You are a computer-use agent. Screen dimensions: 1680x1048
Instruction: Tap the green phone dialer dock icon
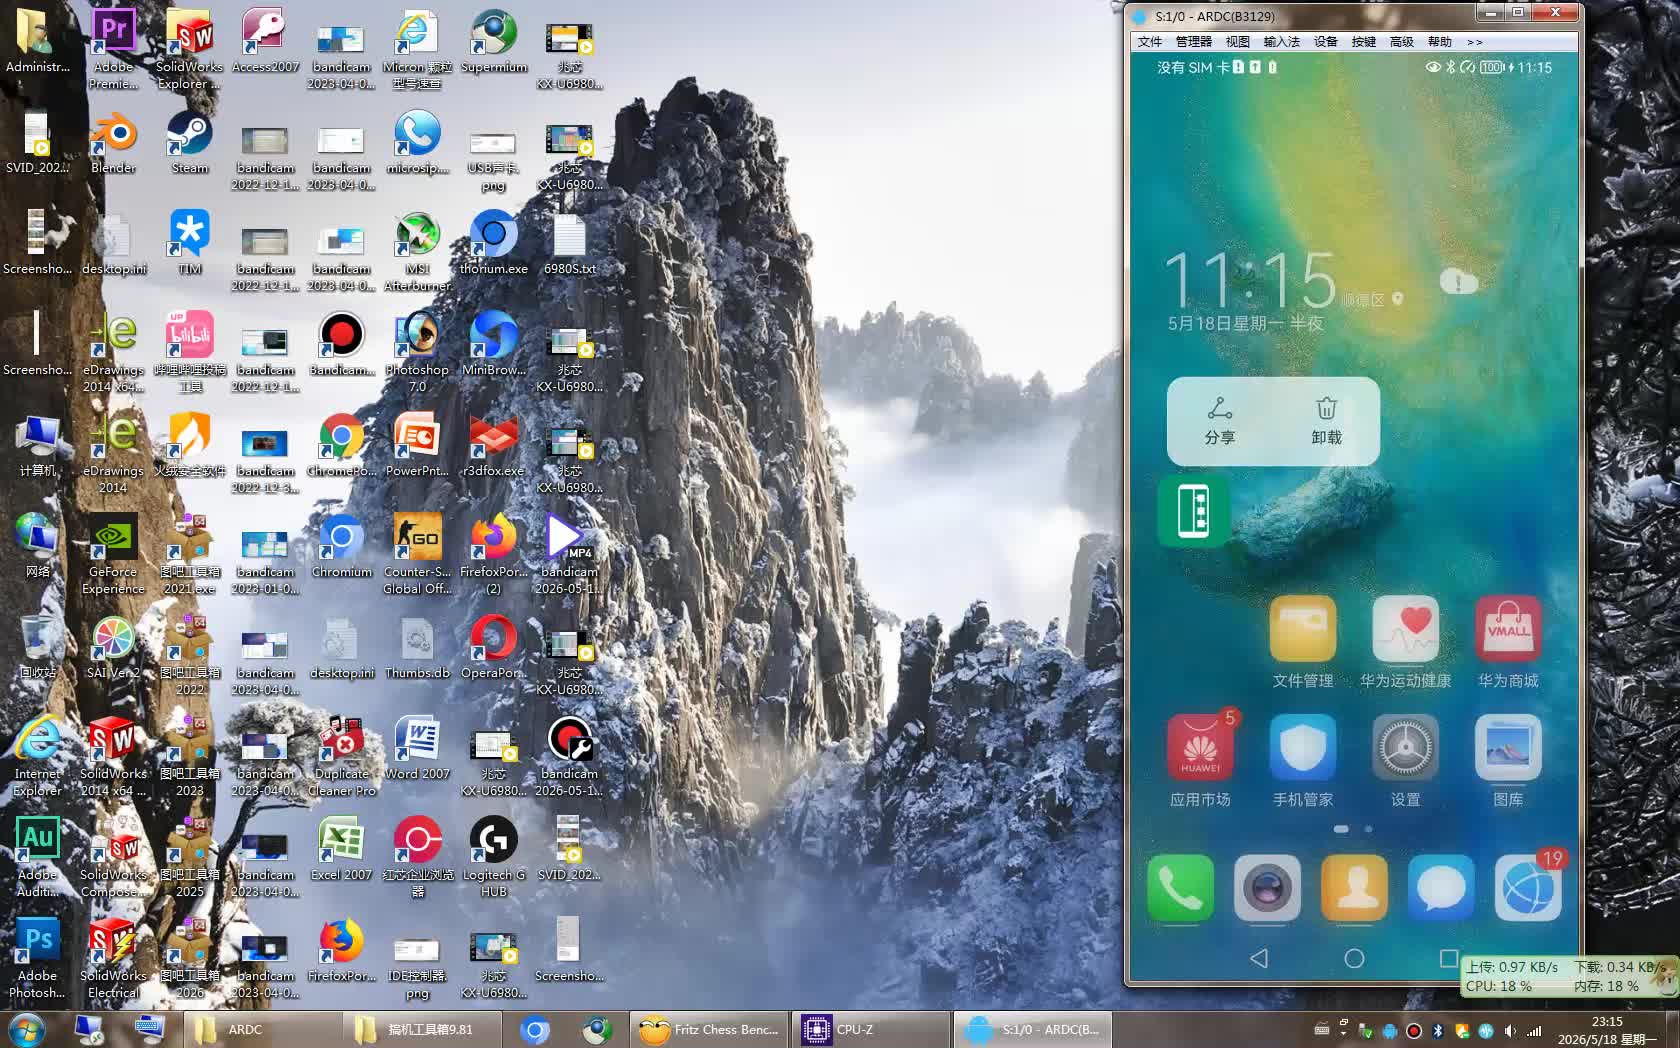(1180, 888)
